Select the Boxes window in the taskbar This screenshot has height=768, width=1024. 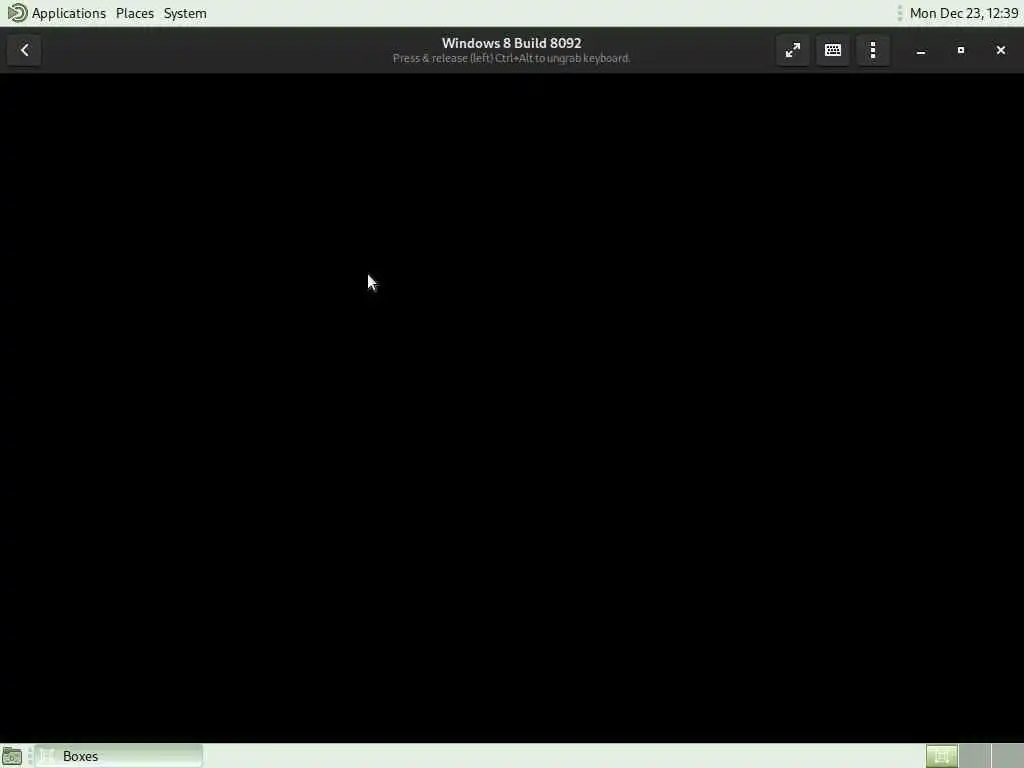point(119,756)
